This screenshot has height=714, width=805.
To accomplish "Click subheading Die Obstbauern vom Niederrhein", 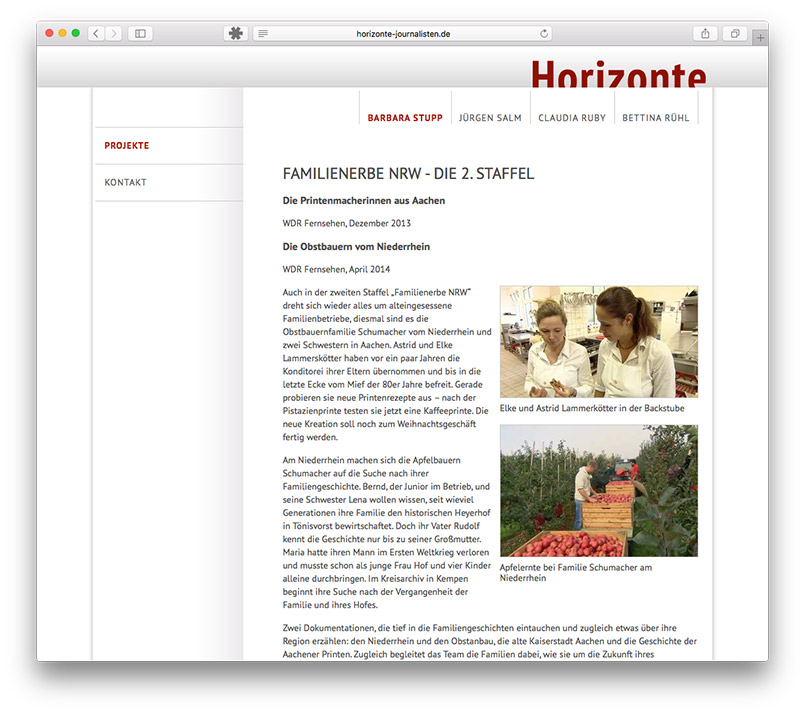I will click(x=356, y=246).
